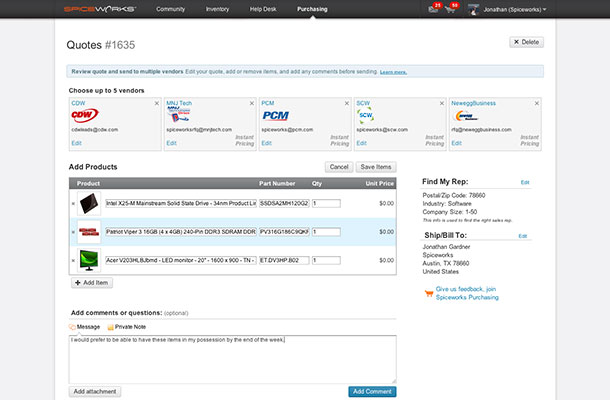Screen dimensions: 610x400
Task: Edit the MNJ Tech vendor details
Action: [171, 143]
